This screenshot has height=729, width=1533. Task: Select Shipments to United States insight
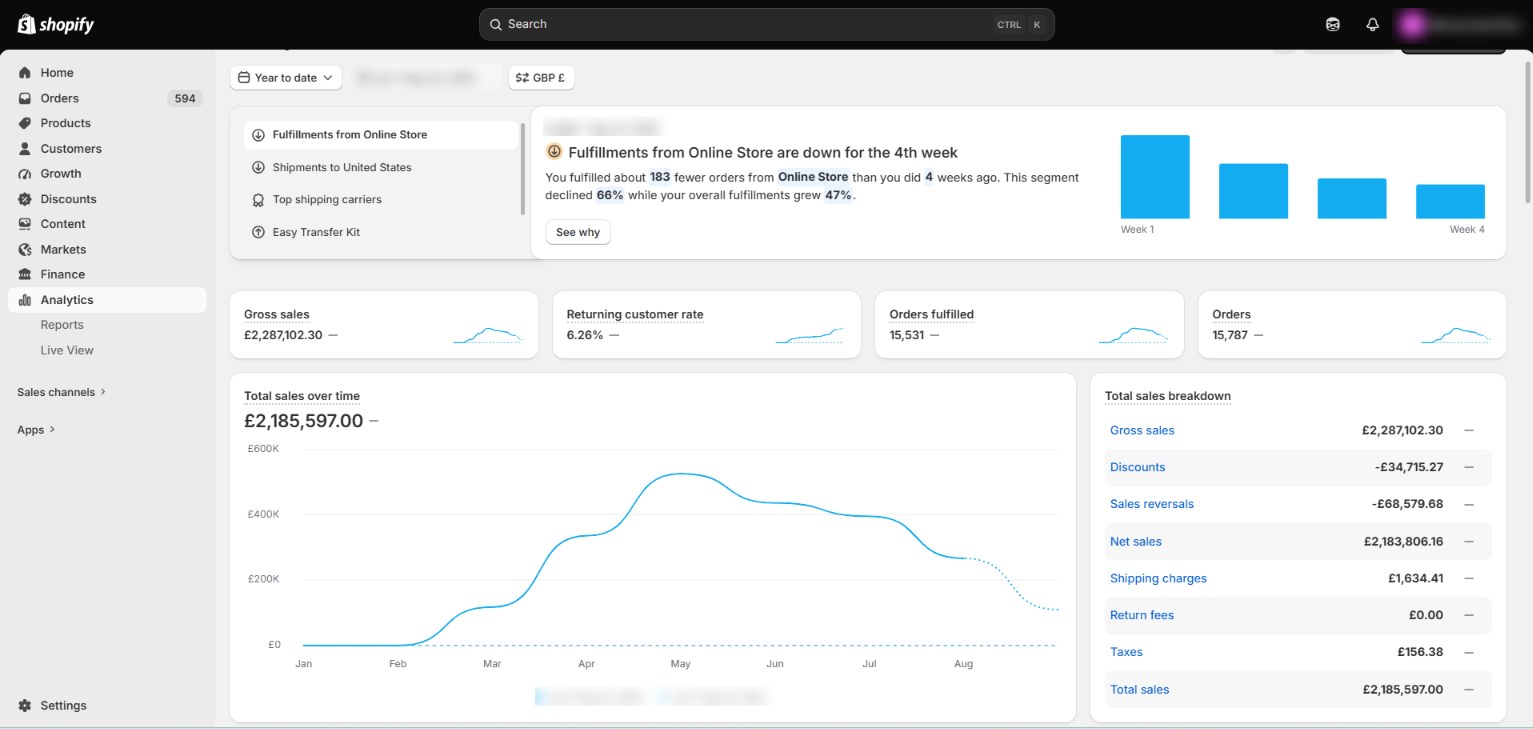[x=381, y=167]
